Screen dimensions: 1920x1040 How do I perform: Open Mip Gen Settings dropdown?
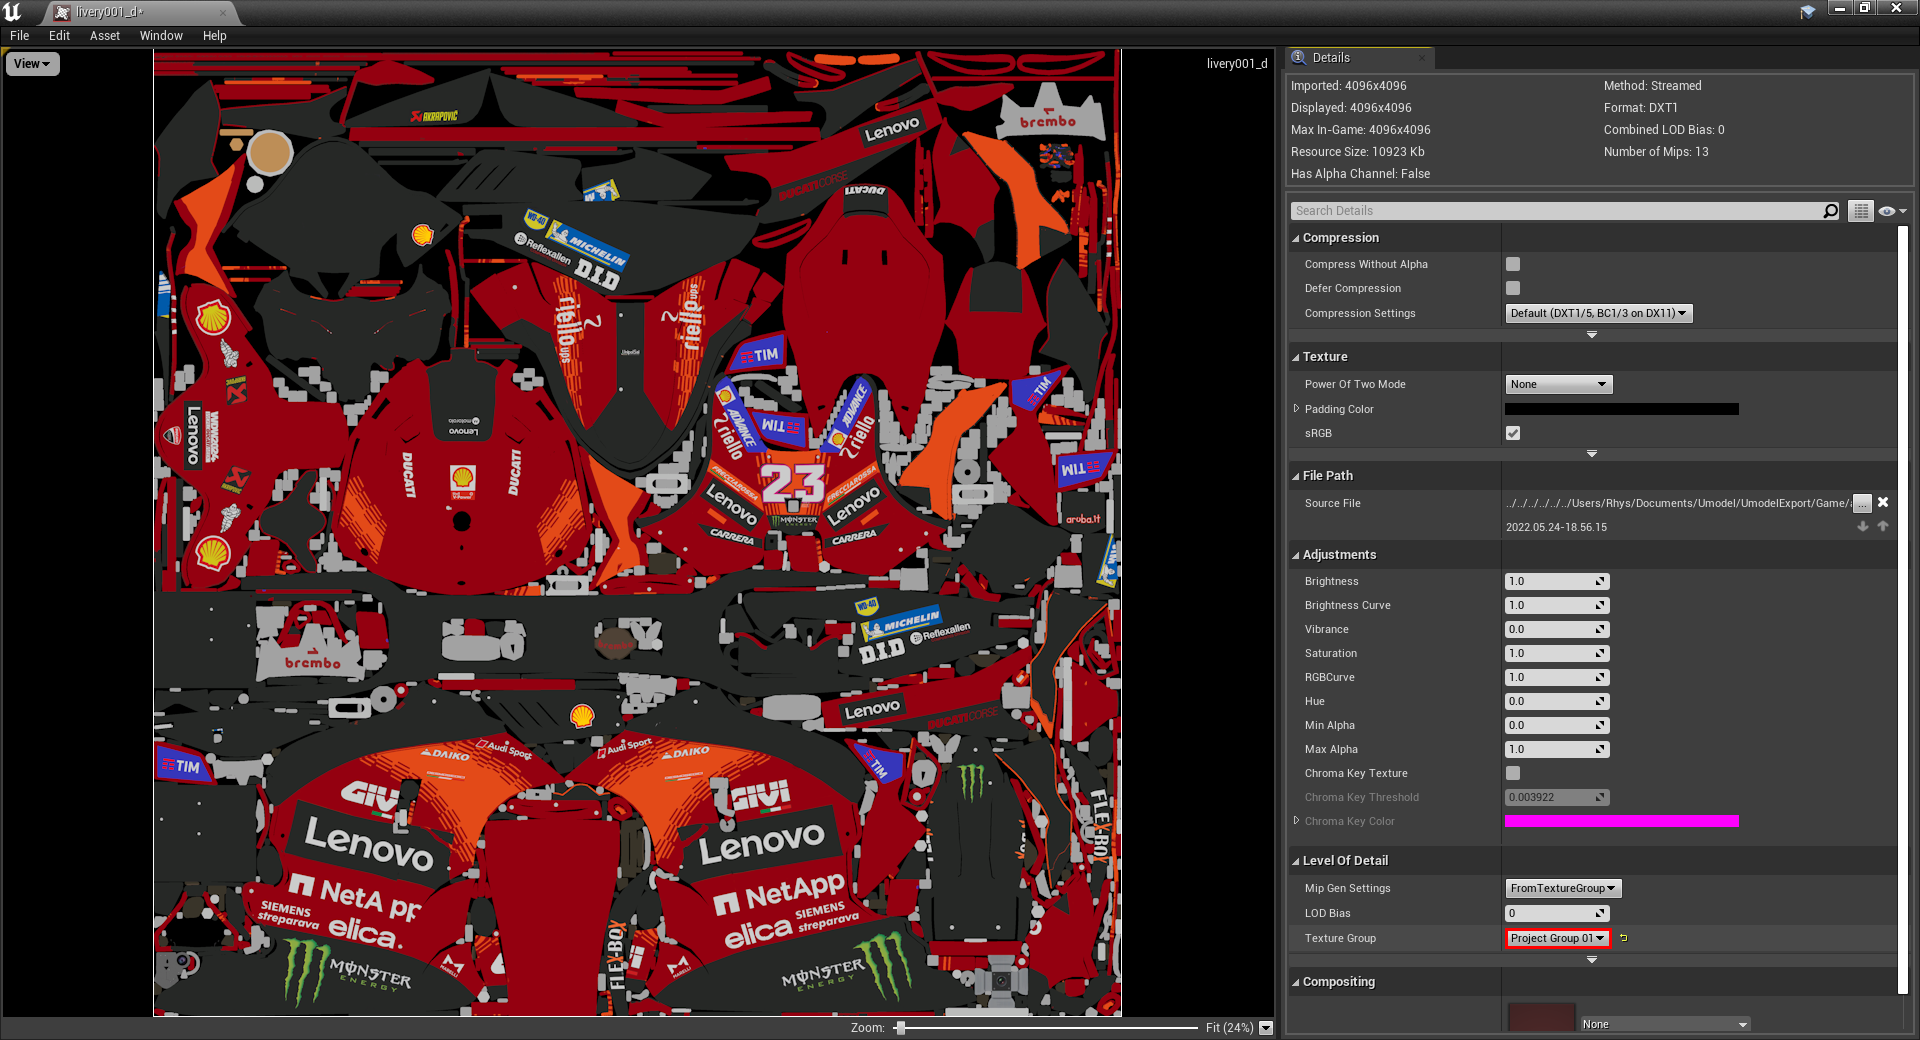1563,888
